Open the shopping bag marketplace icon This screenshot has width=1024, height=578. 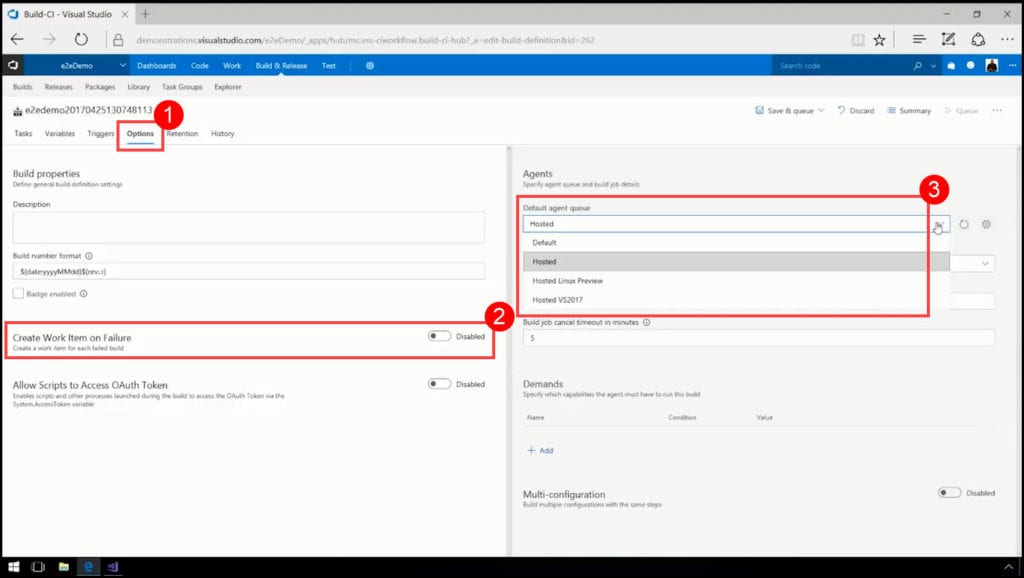[x=952, y=66]
